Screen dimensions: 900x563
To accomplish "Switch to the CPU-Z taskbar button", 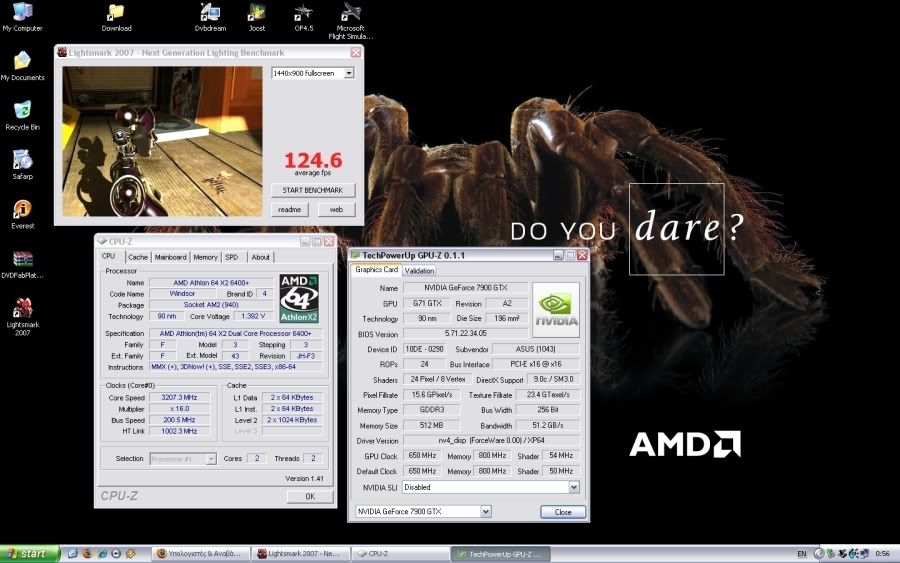I will 400,554.
